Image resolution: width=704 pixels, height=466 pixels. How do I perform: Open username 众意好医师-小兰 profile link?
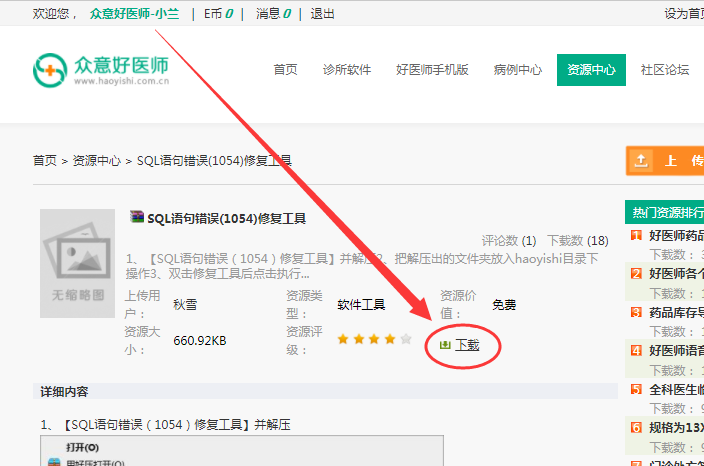pos(134,14)
